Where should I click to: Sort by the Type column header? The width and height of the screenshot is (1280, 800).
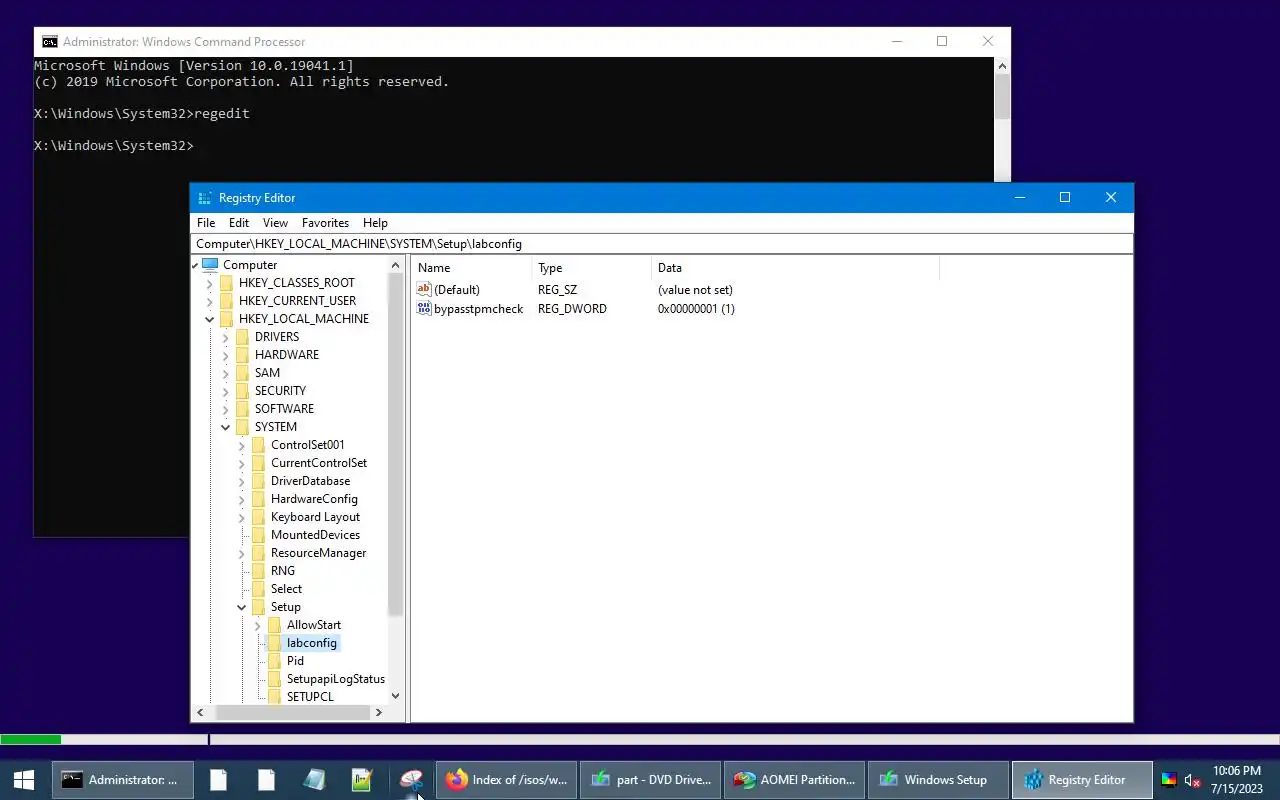coord(592,268)
